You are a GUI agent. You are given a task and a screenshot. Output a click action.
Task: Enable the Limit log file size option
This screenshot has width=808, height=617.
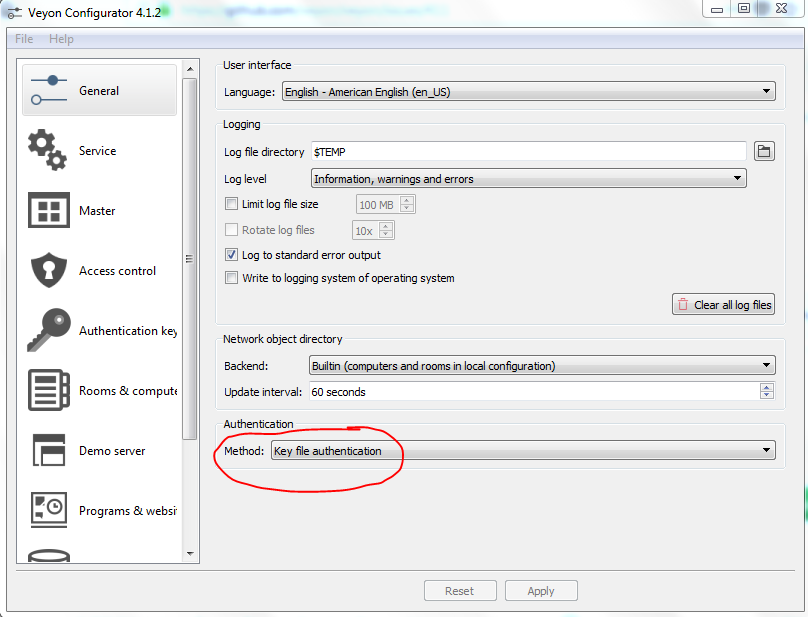click(x=231, y=203)
